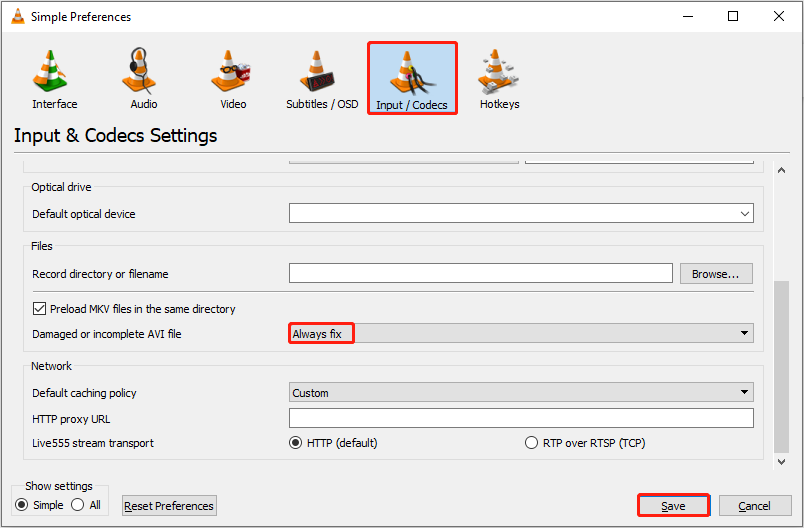Select the Input / Codecs category
This screenshot has width=804, height=528.
point(412,79)
